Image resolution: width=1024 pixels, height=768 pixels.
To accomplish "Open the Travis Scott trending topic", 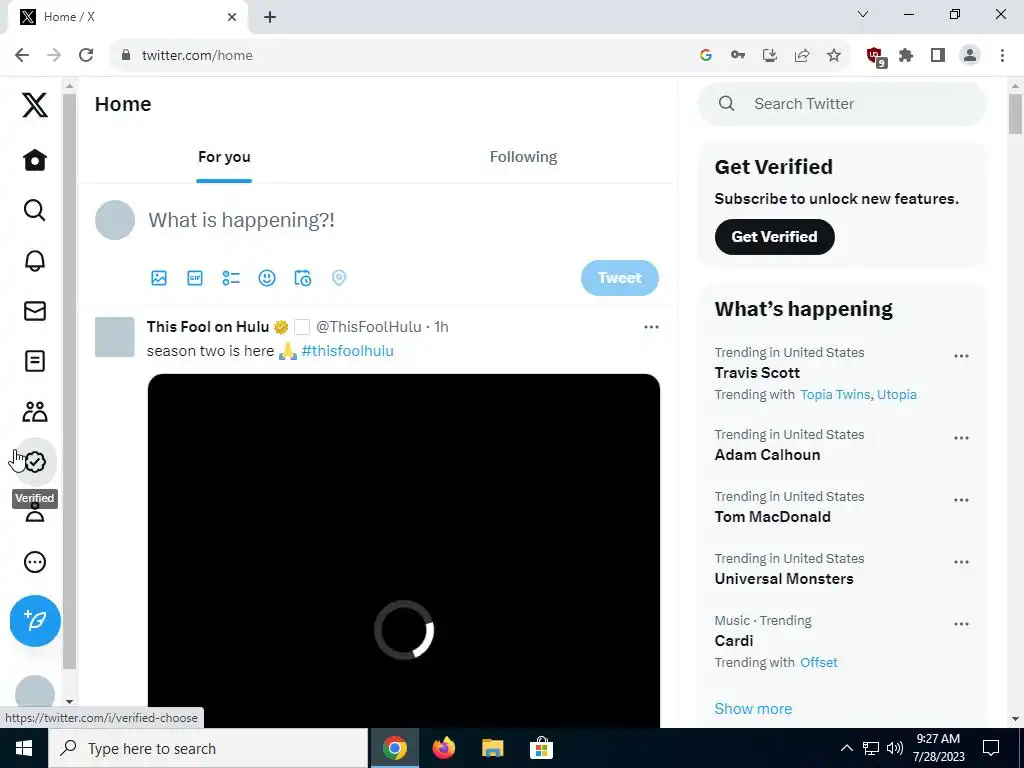I will click(757, 373).
